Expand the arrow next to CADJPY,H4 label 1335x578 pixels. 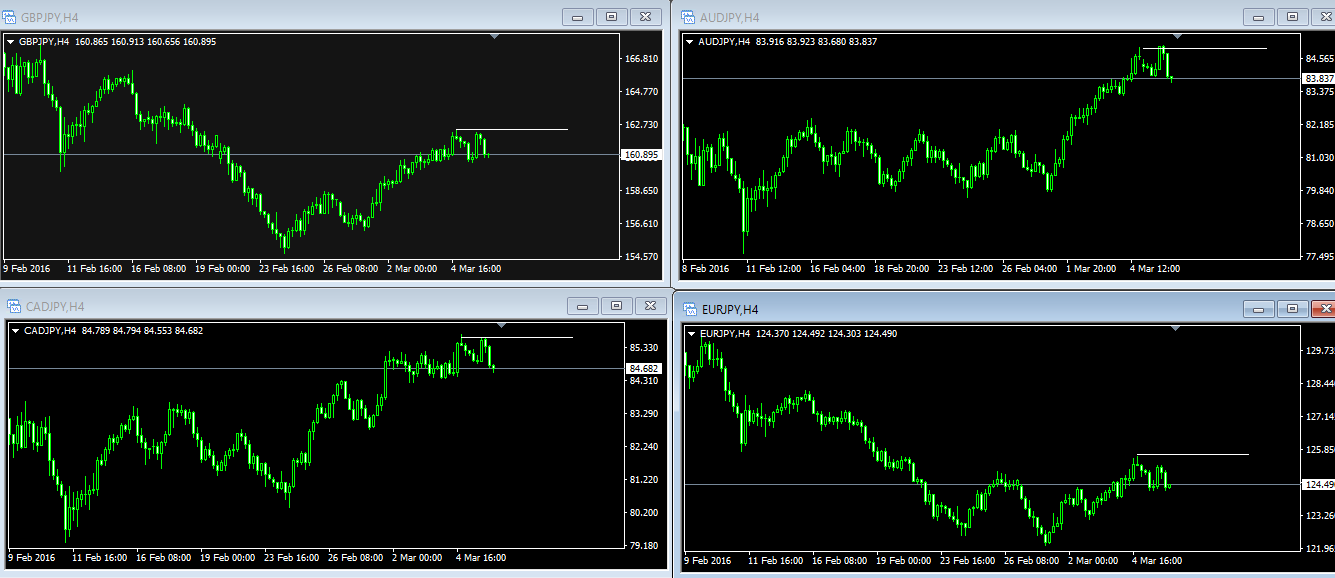point(15,331)
